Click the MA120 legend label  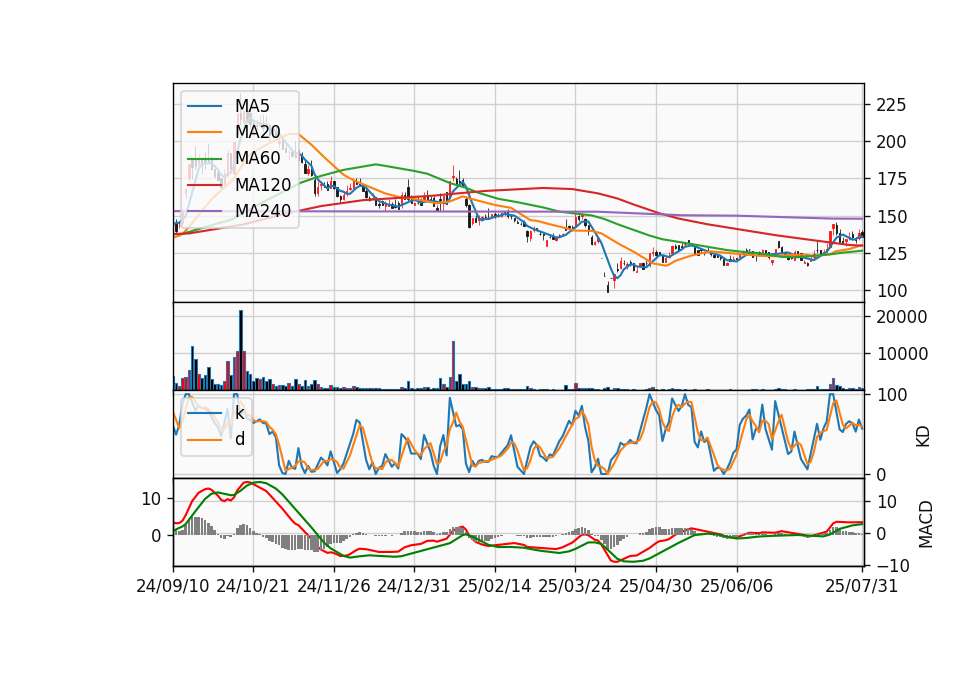click(263, 184)
